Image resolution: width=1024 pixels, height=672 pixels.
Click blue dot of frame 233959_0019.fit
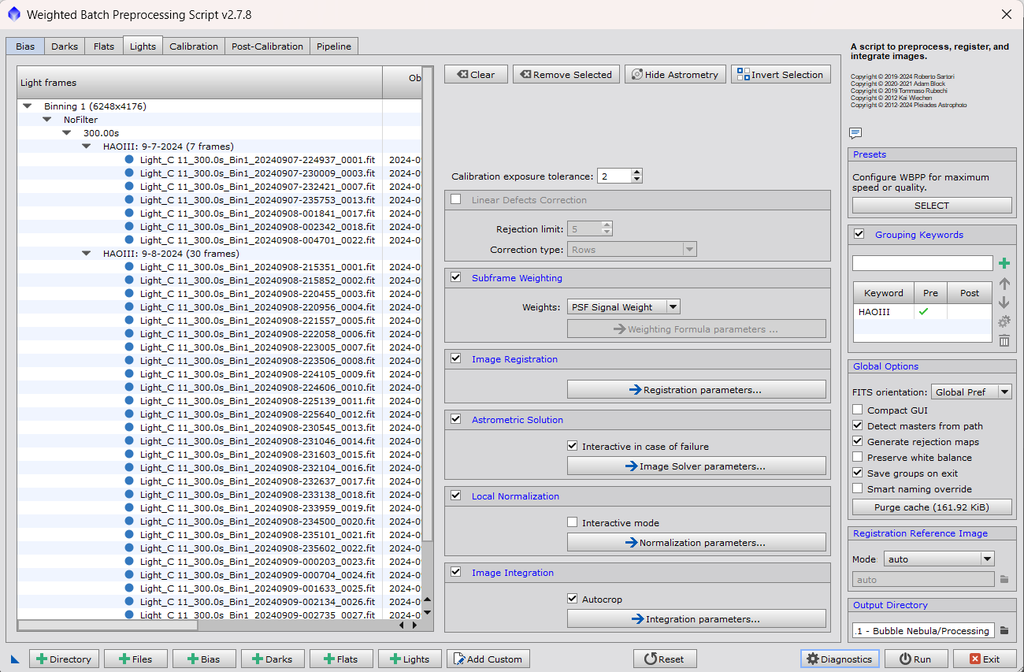129,507
